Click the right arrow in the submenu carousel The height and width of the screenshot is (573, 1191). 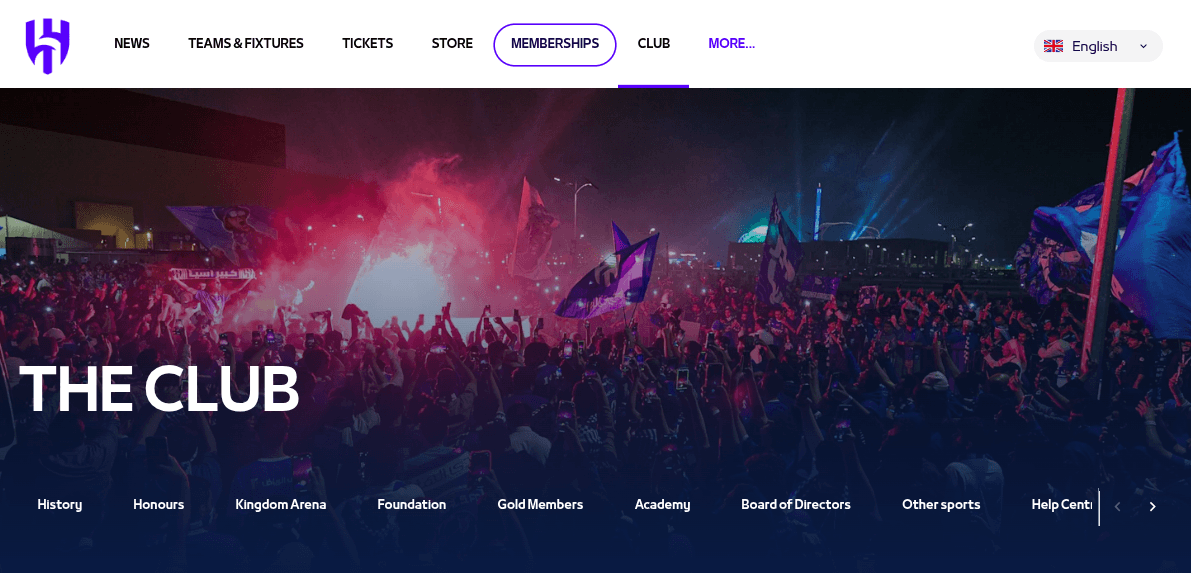(x=1152, y=507)
